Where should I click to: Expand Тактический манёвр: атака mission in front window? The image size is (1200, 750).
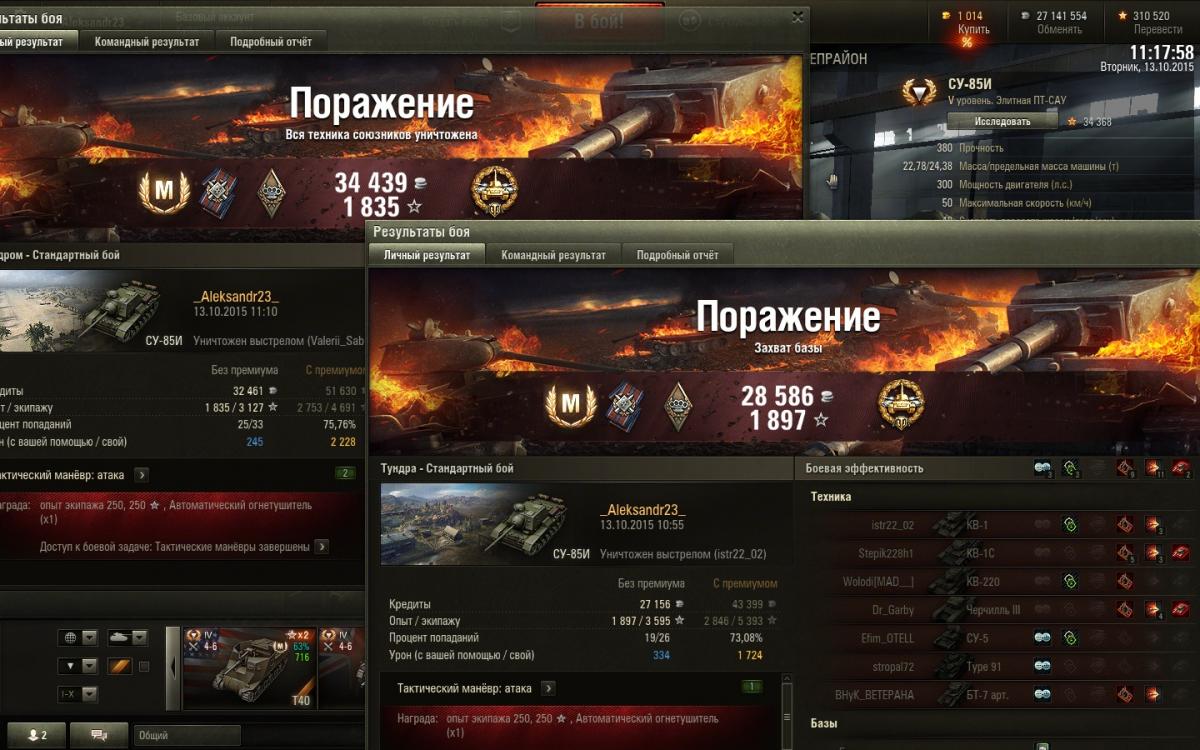548,688
